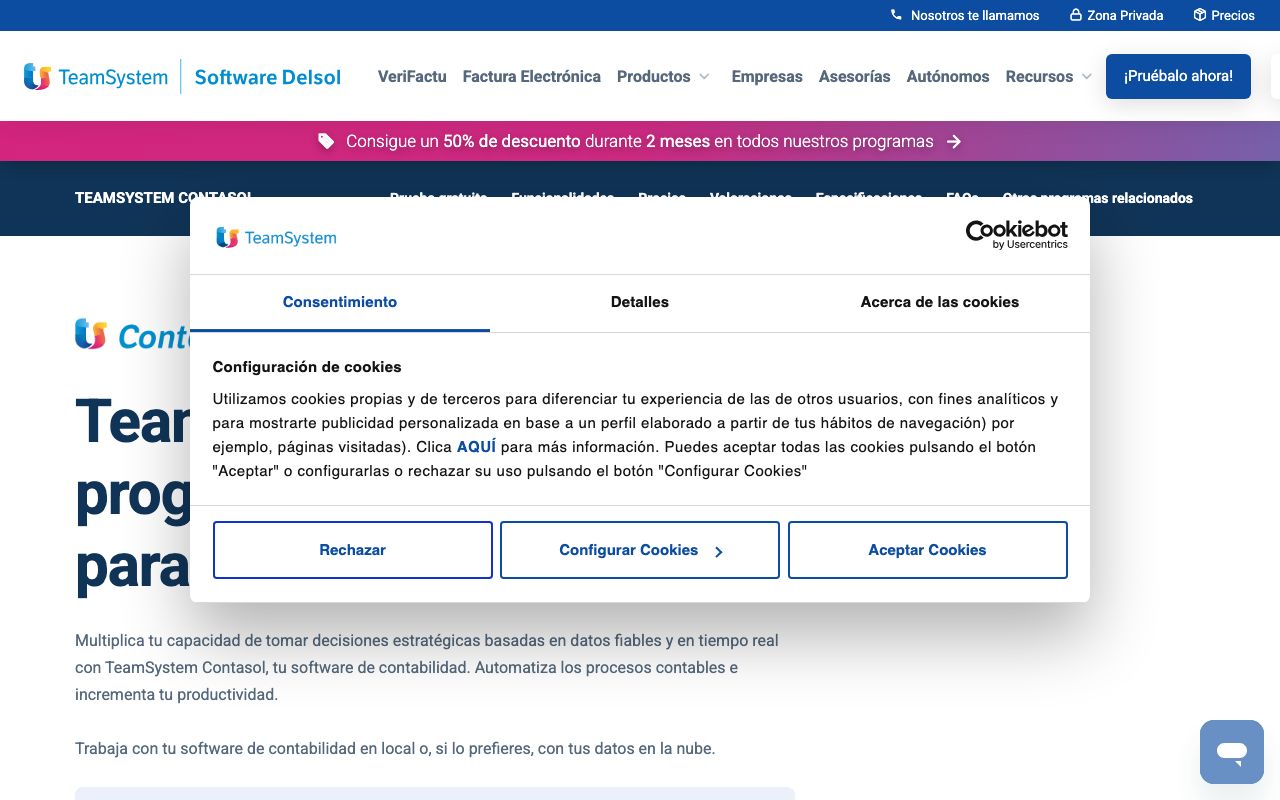
Task: Click the TeamSystem logo inside the cookie dialog
Action: click(x=276, y=238)
